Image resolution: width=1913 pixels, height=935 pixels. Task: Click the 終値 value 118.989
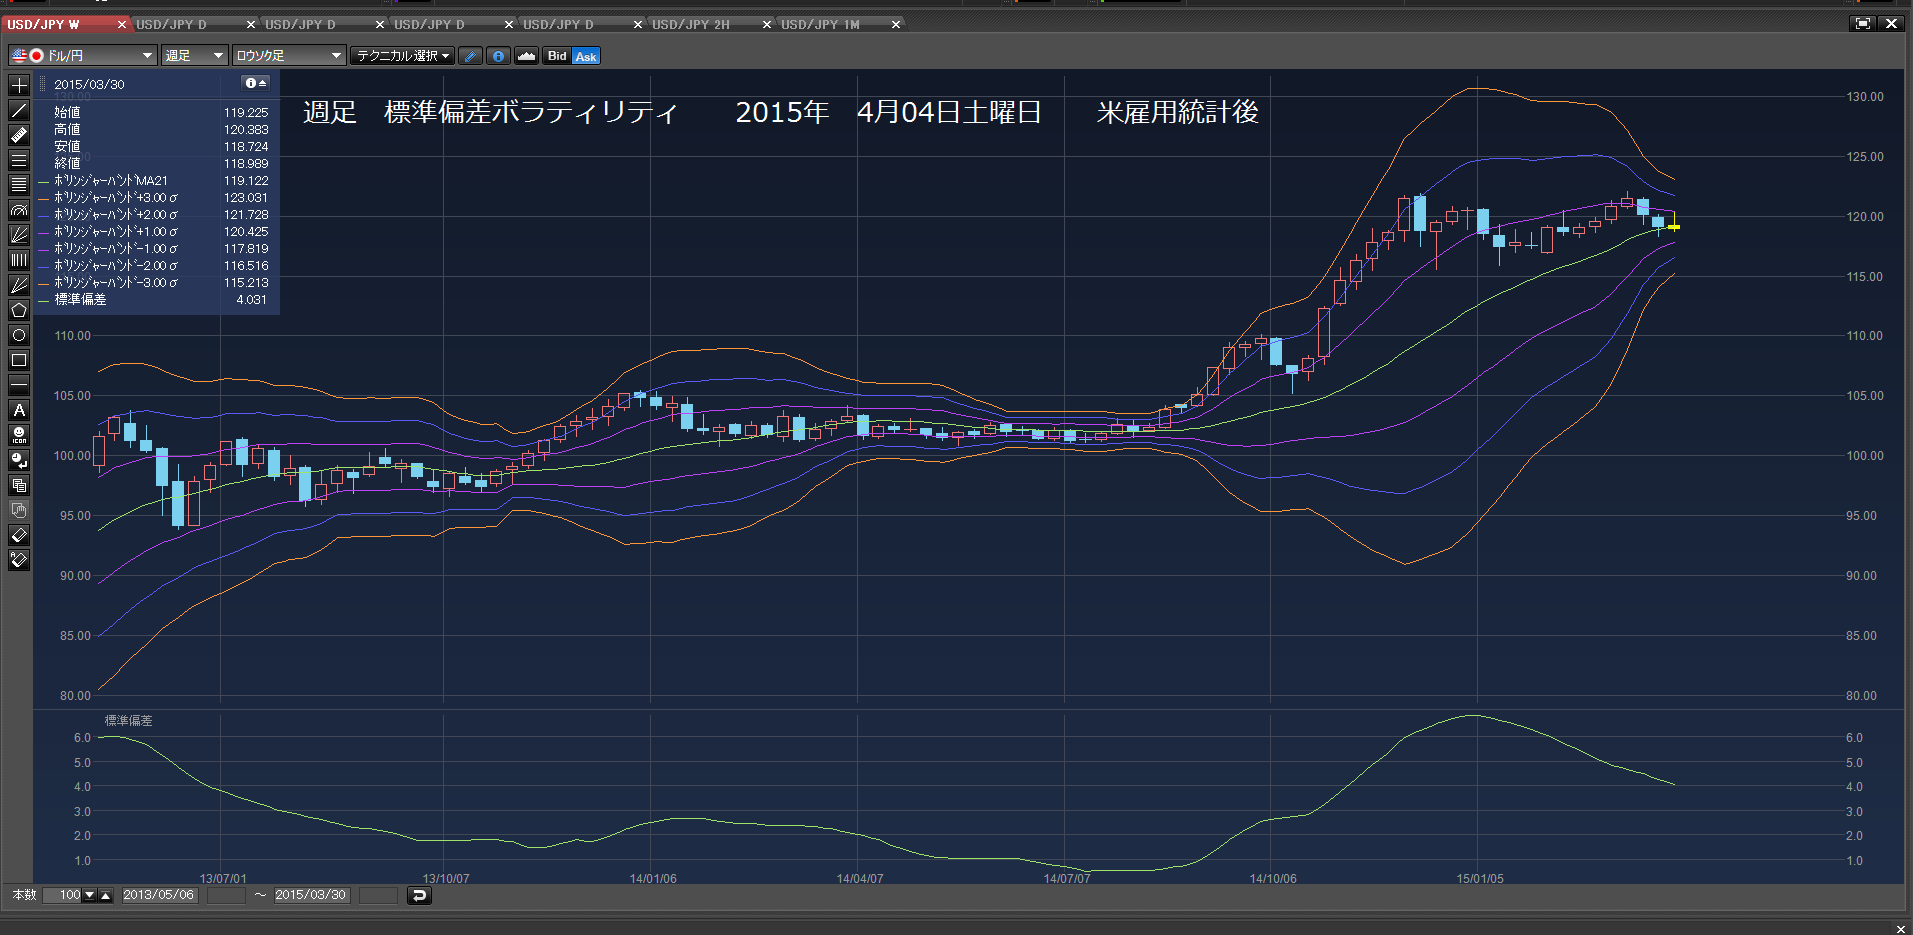tap(246, 164)
